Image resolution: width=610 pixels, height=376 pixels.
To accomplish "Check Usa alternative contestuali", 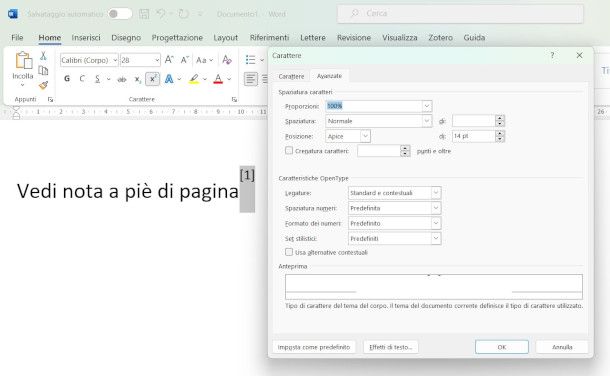I will 289,252.
